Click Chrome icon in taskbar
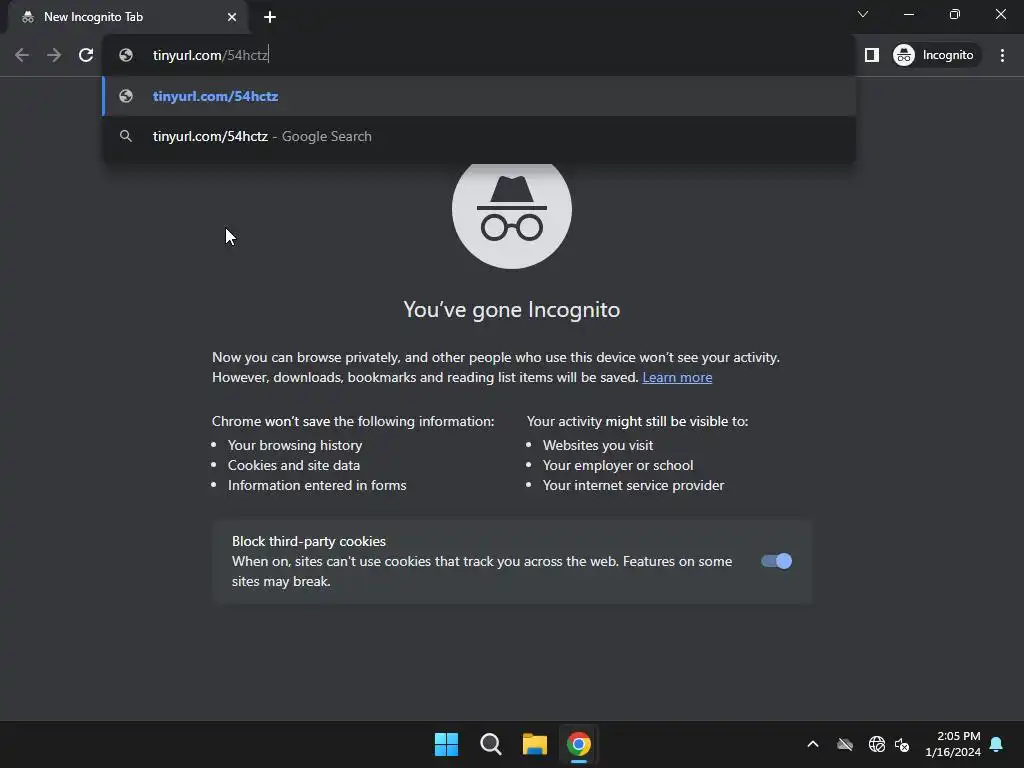 [579, 744]
